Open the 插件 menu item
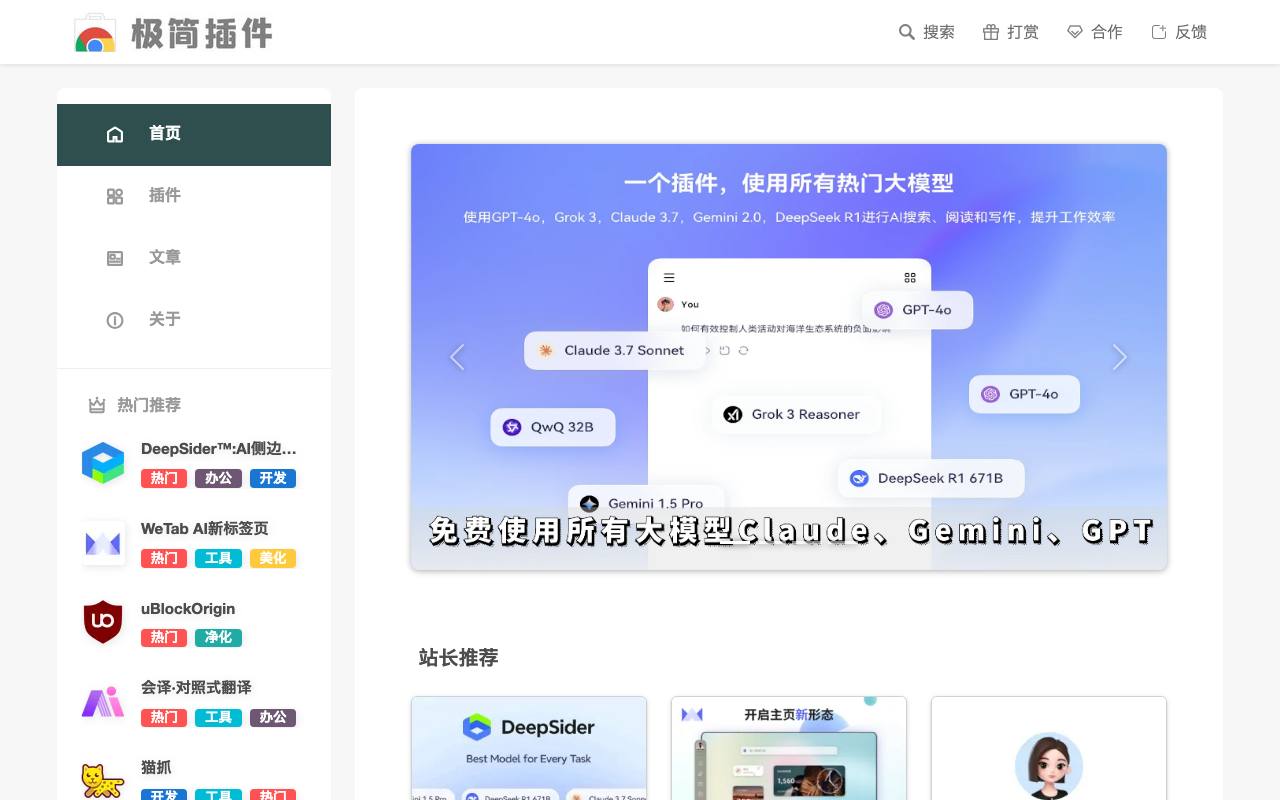Screen dimensions: 1280x800 pos(194,197)
